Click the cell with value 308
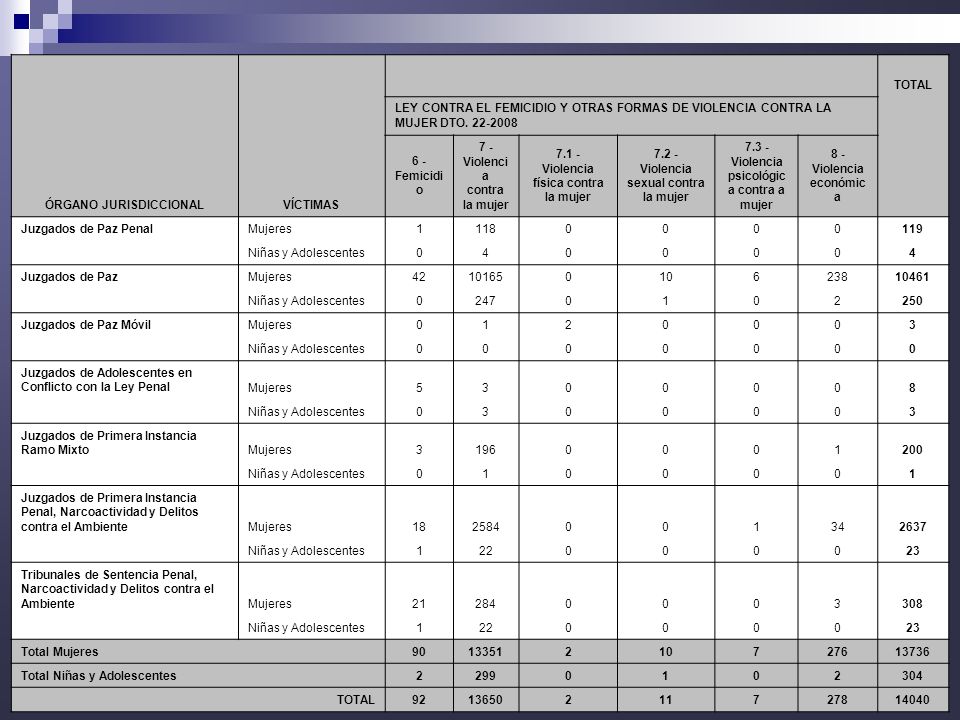 912,604
